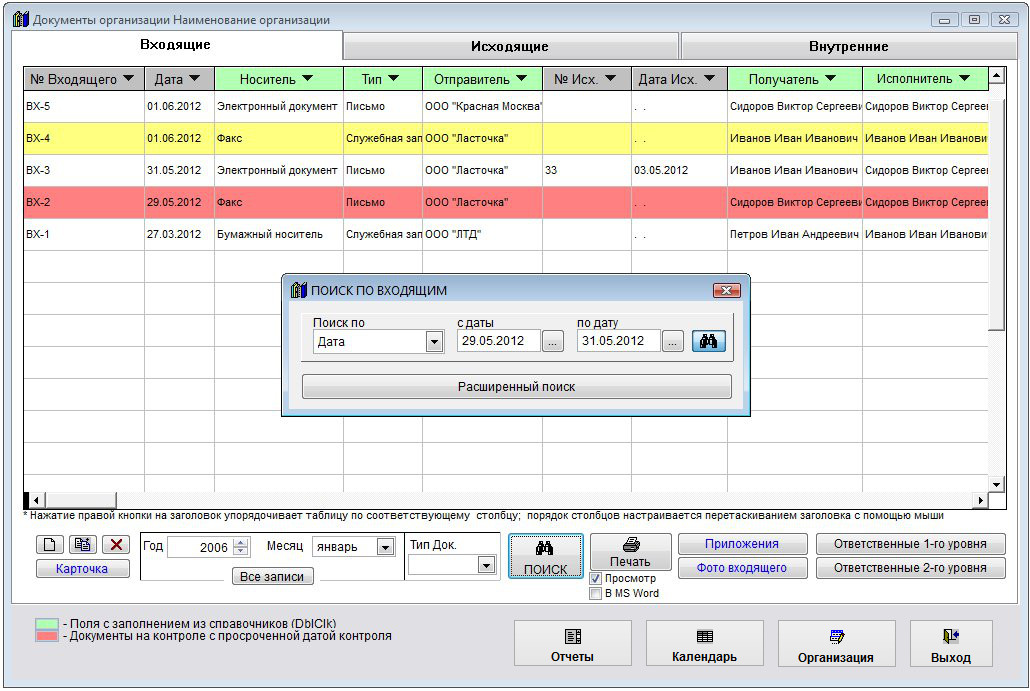Screen dimensions: 1030x691
Task: Open the Календарь calendar
Action: tap(704, 645)
